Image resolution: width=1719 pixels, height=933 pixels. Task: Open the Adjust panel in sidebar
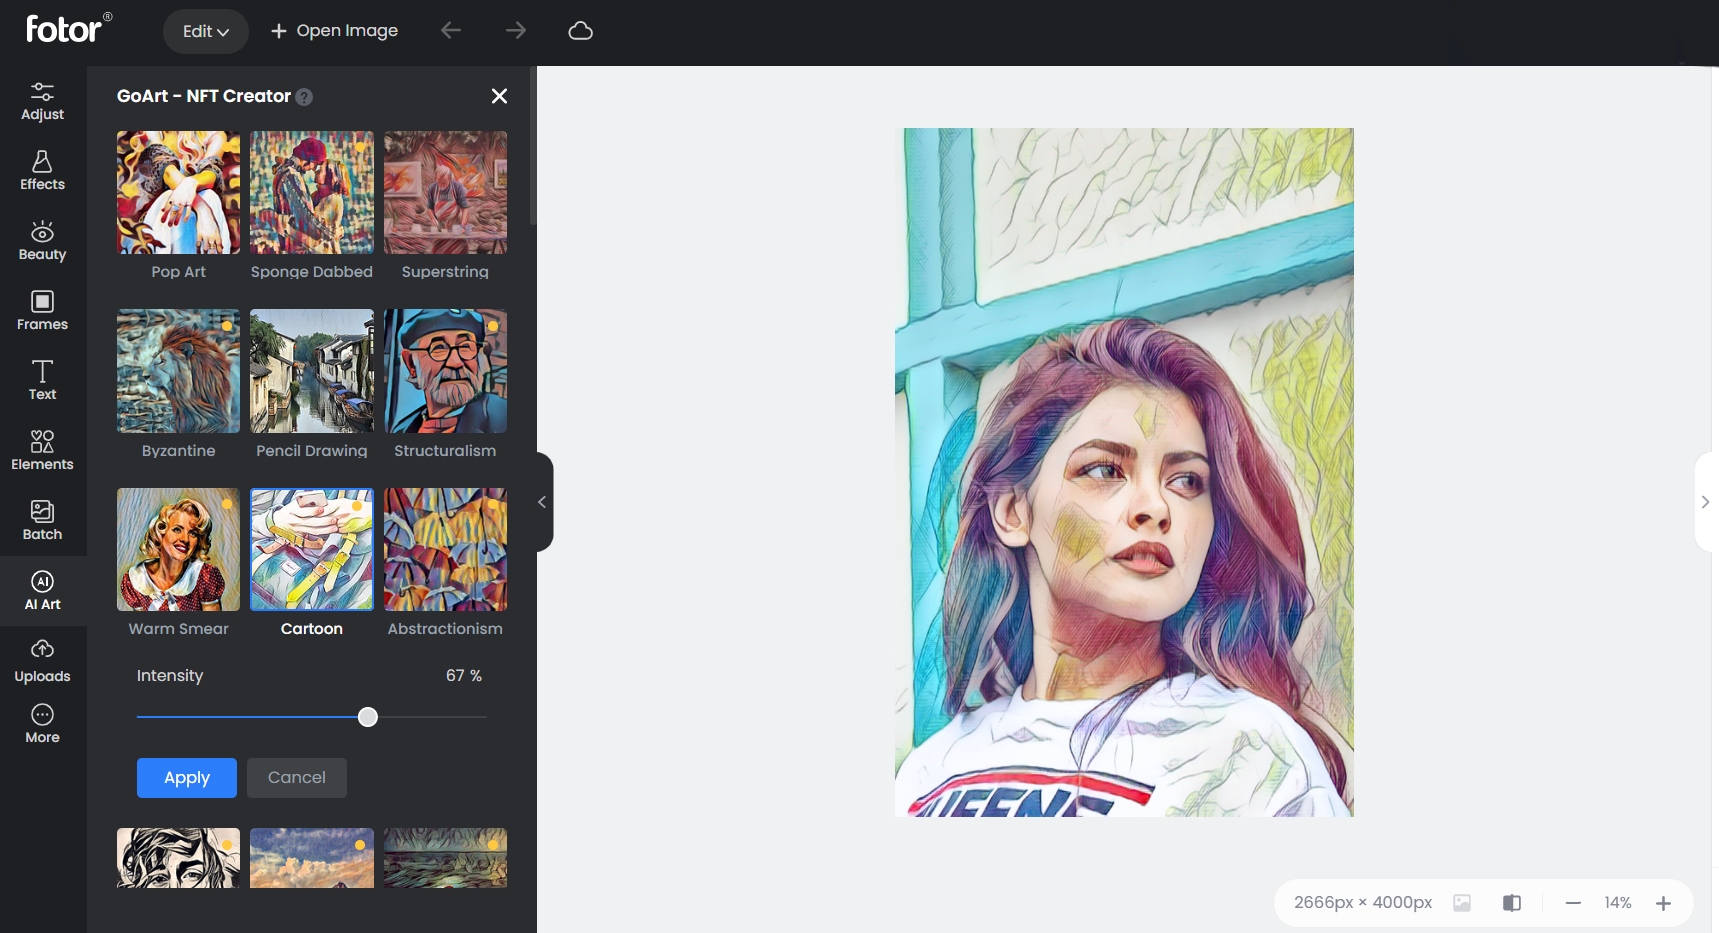click(42, 101)
